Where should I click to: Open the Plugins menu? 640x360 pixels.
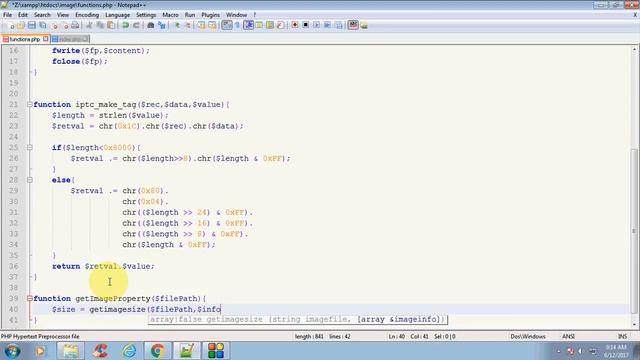(211, 15)
